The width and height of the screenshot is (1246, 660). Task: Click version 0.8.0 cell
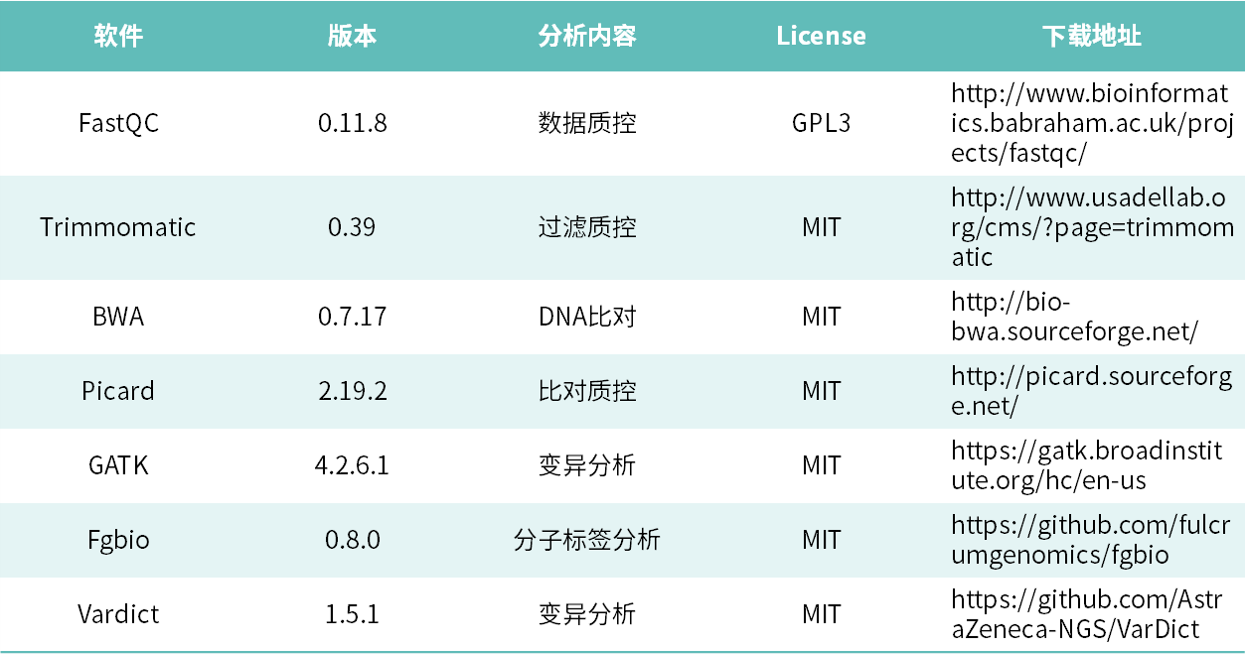click(x=352, y=540)
